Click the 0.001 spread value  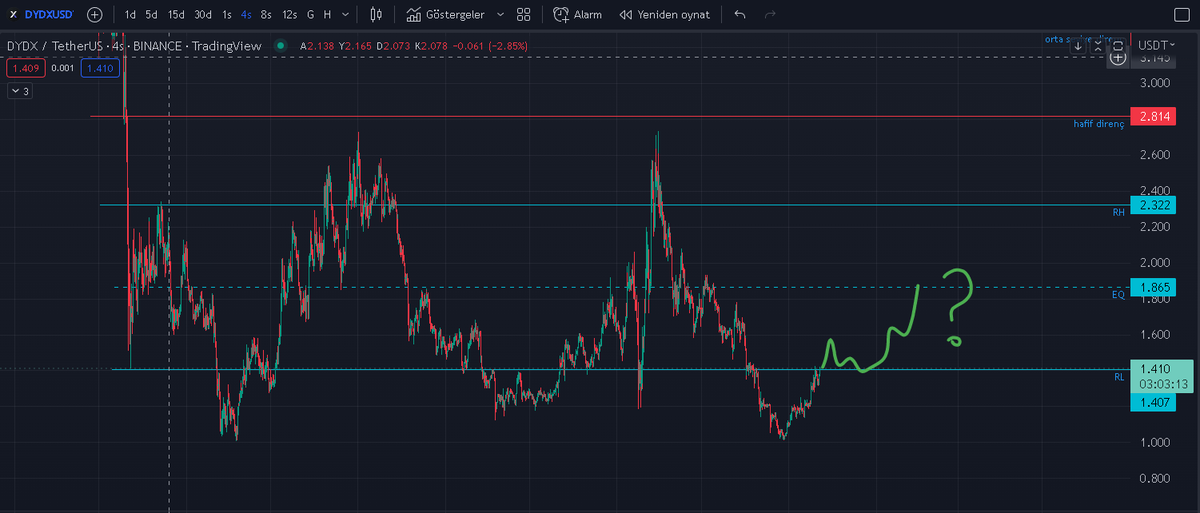[61, 68]
